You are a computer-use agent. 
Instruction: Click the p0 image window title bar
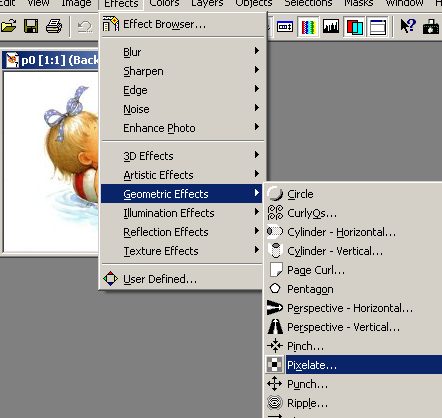51,60
